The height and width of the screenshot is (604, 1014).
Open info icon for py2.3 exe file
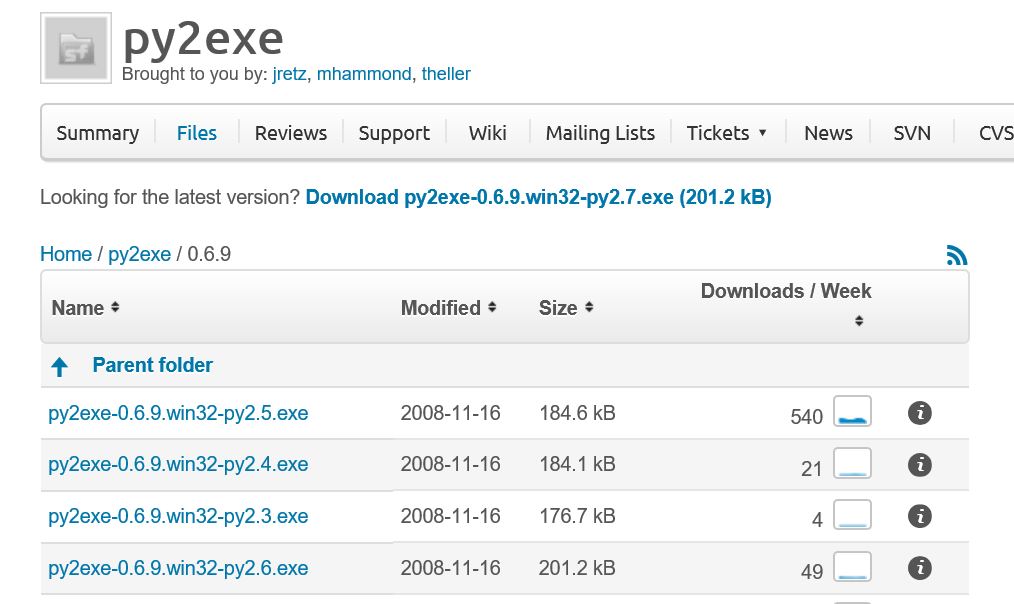(x=919, y=517)
